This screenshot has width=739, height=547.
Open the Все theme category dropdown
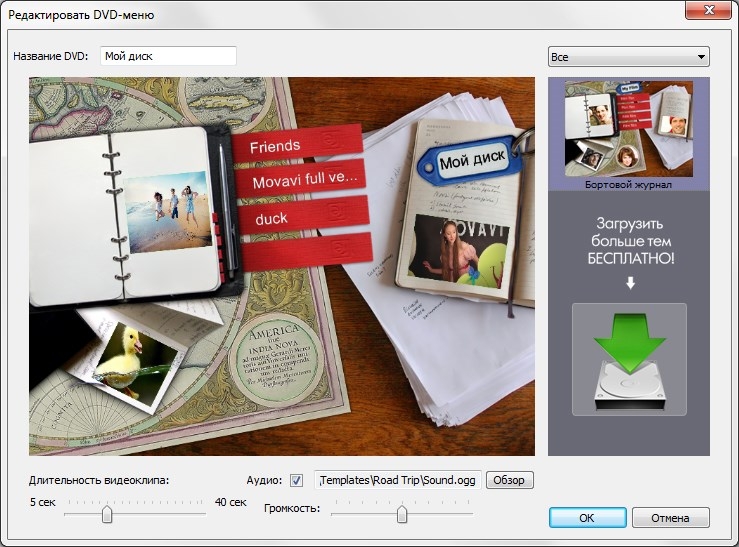click(629, 57)
